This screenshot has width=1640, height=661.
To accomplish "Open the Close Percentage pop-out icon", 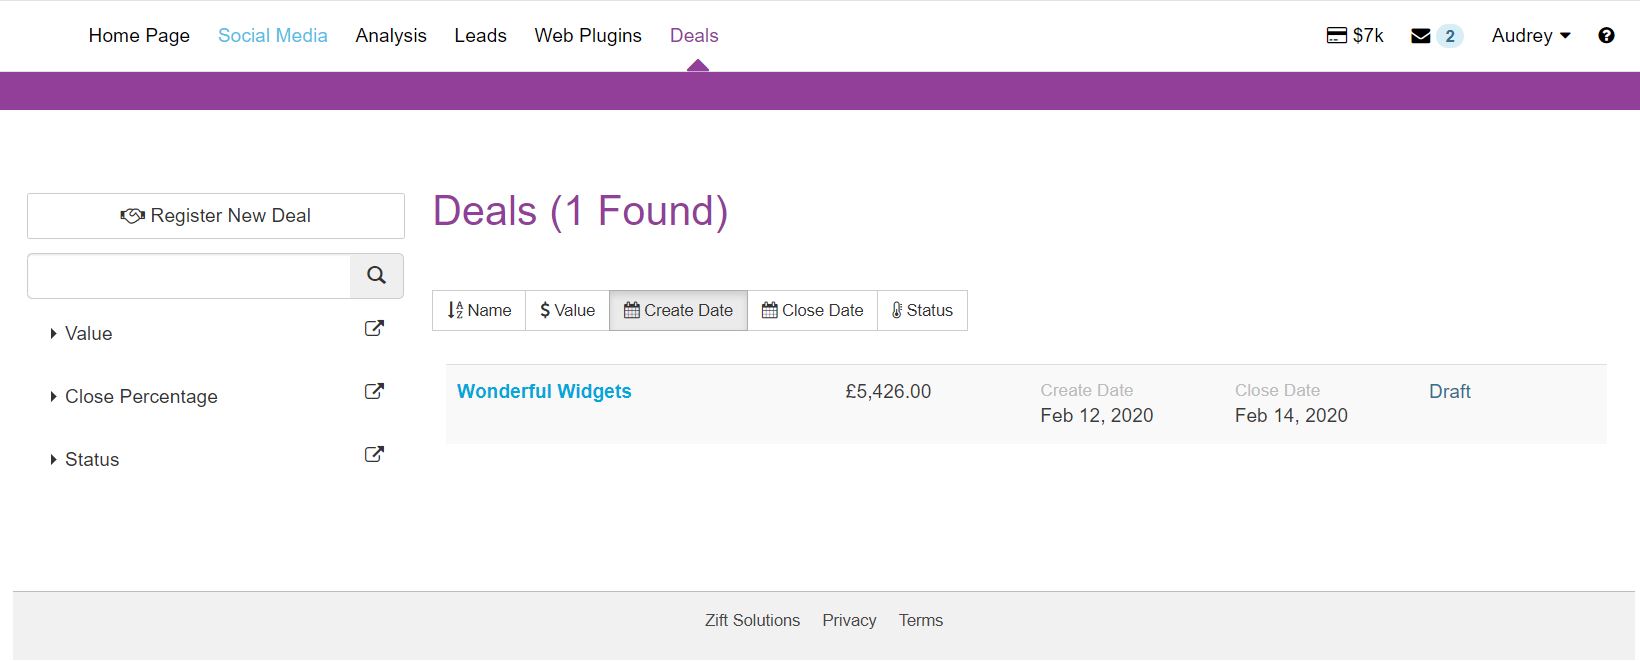I will pyautogui.click(x=374, y=391).
